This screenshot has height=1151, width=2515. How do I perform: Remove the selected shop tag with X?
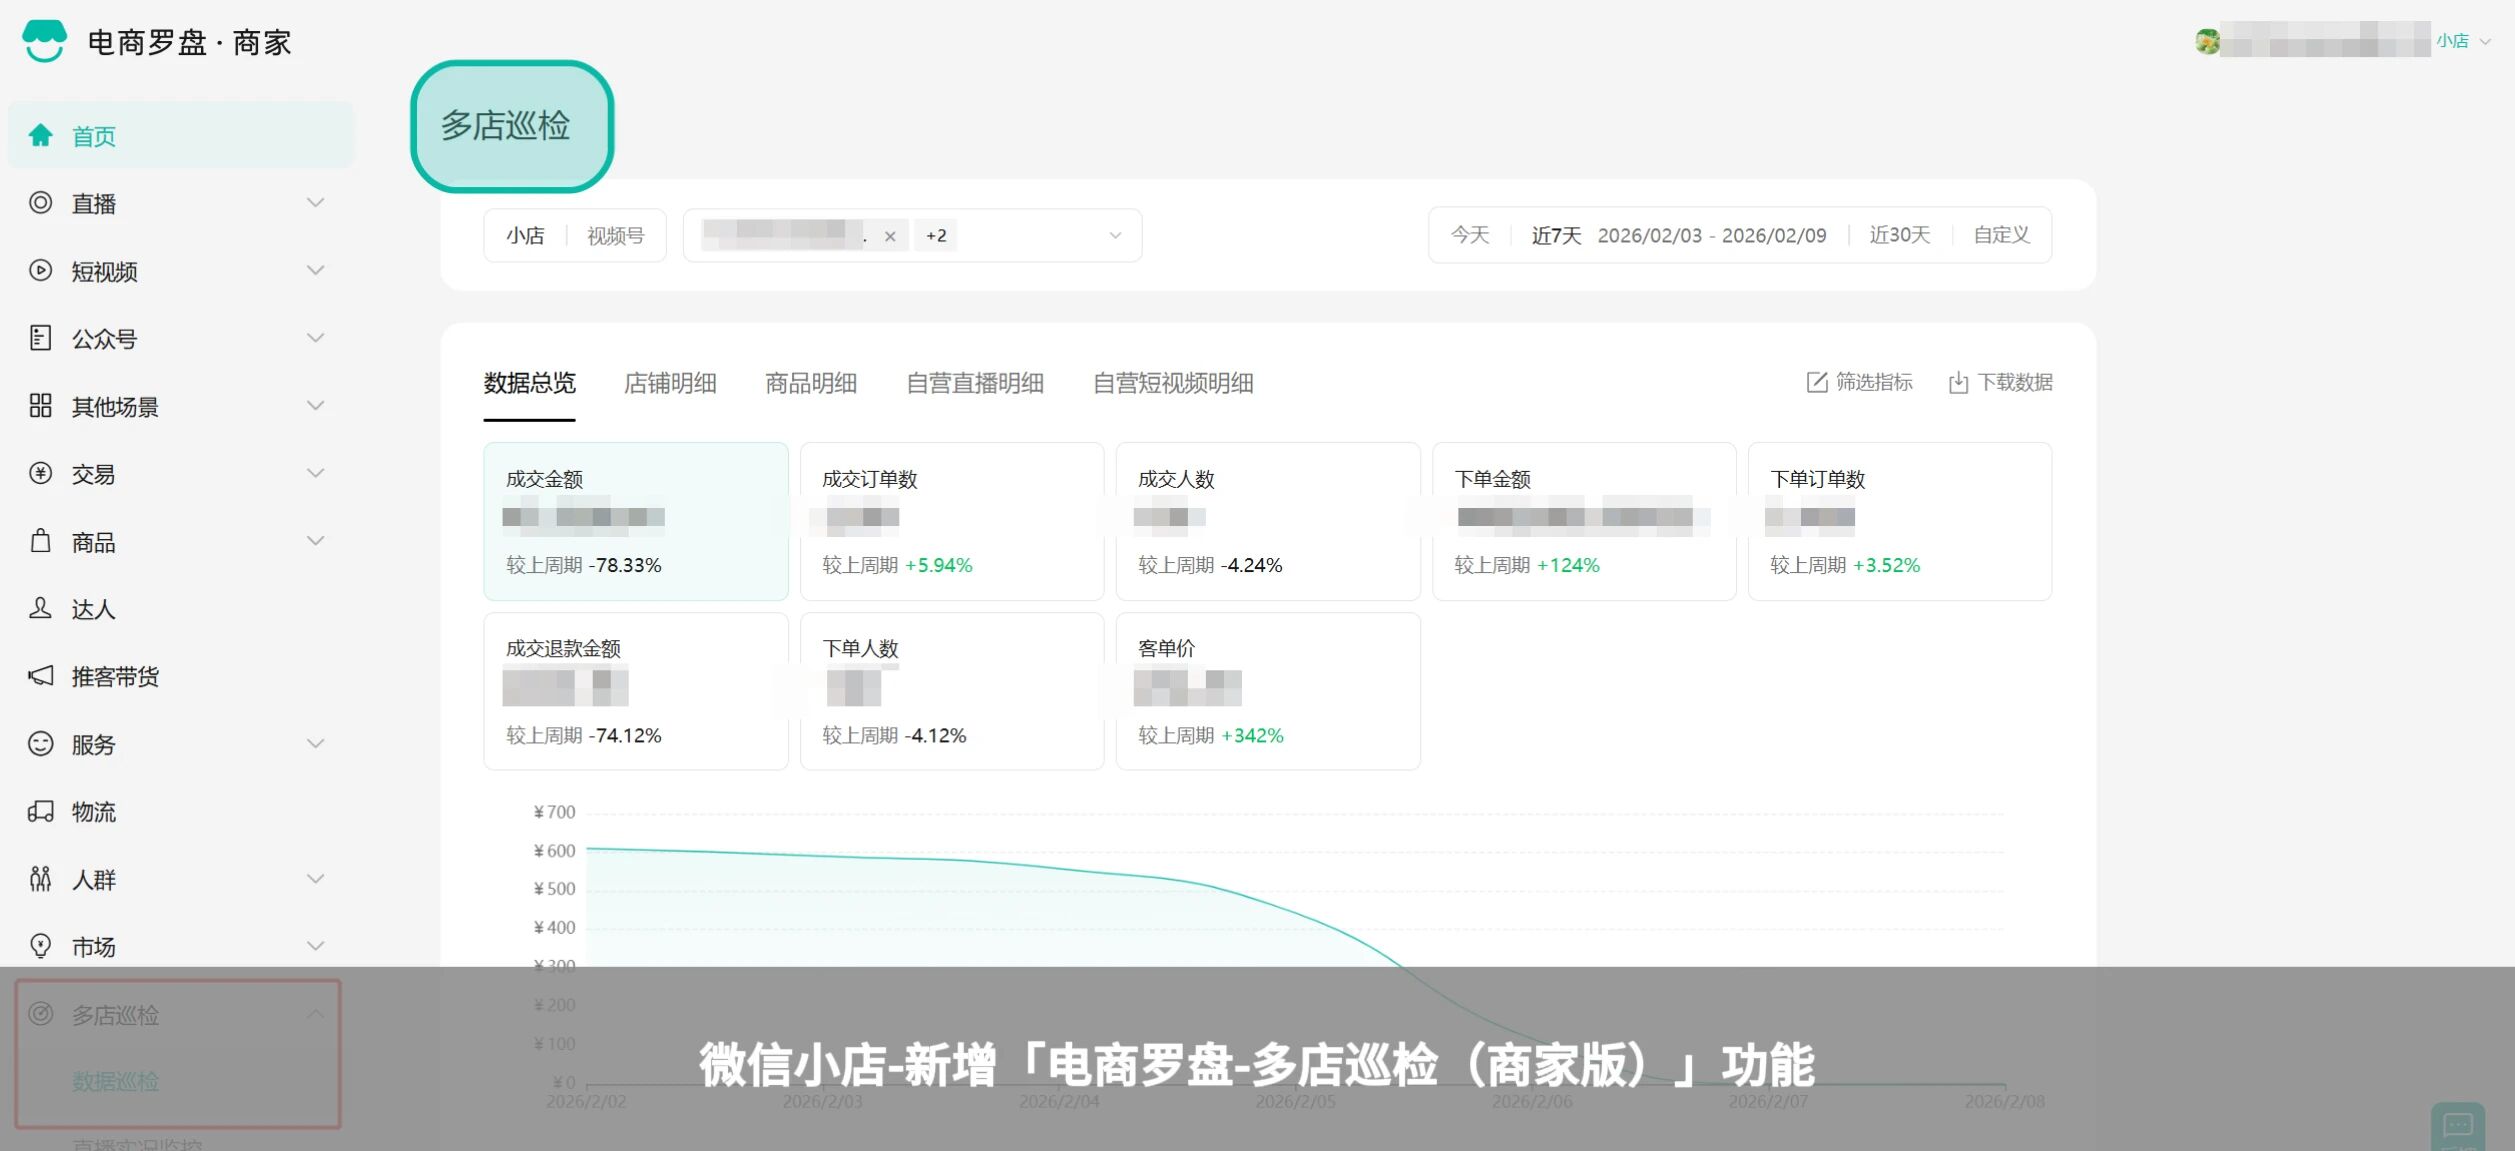[890, 237]
